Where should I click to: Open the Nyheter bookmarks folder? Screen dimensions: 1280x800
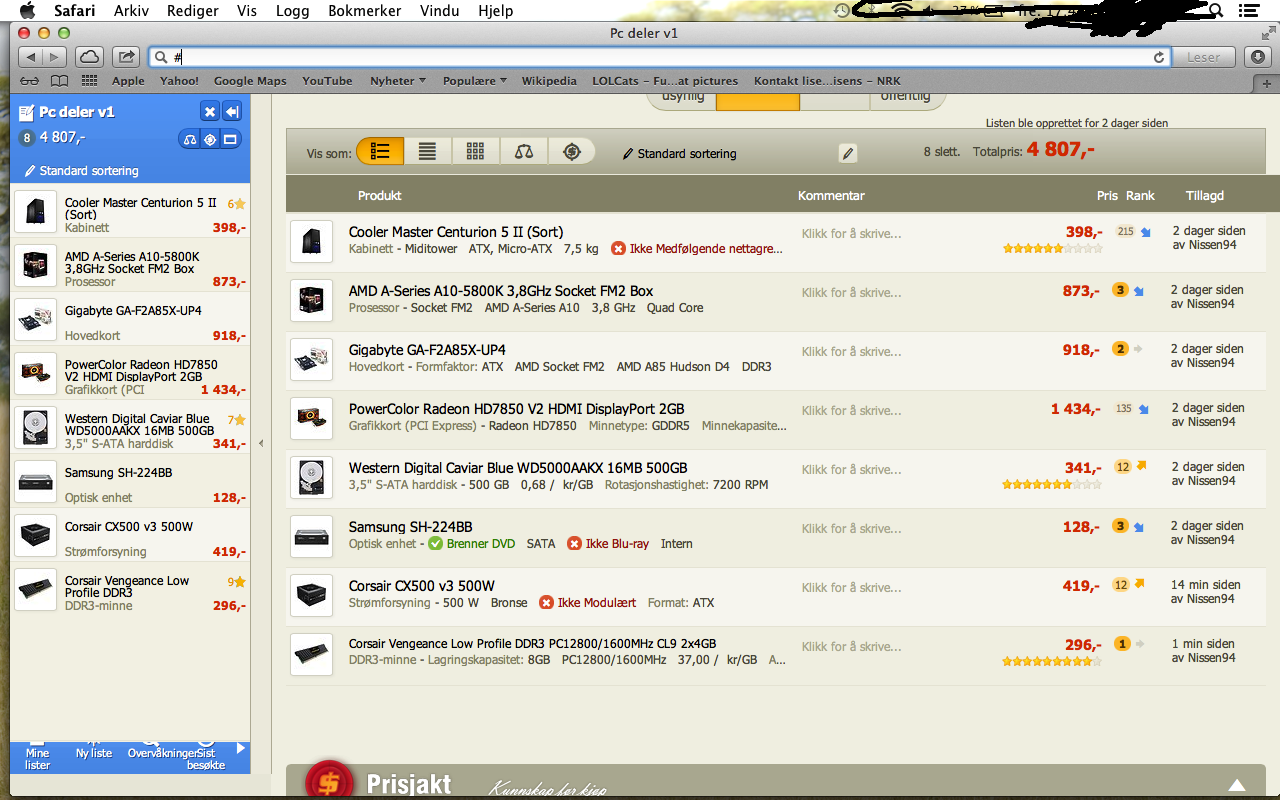[x=397, y=81]
